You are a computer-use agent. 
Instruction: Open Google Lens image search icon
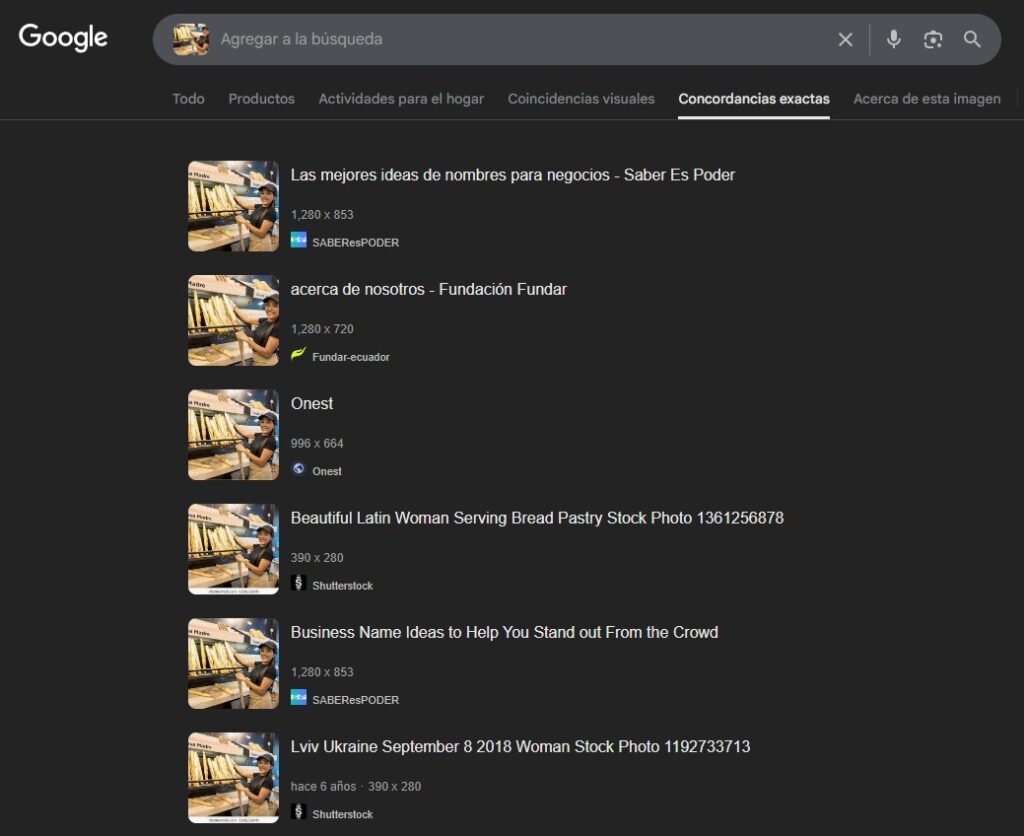pos(933,40)
